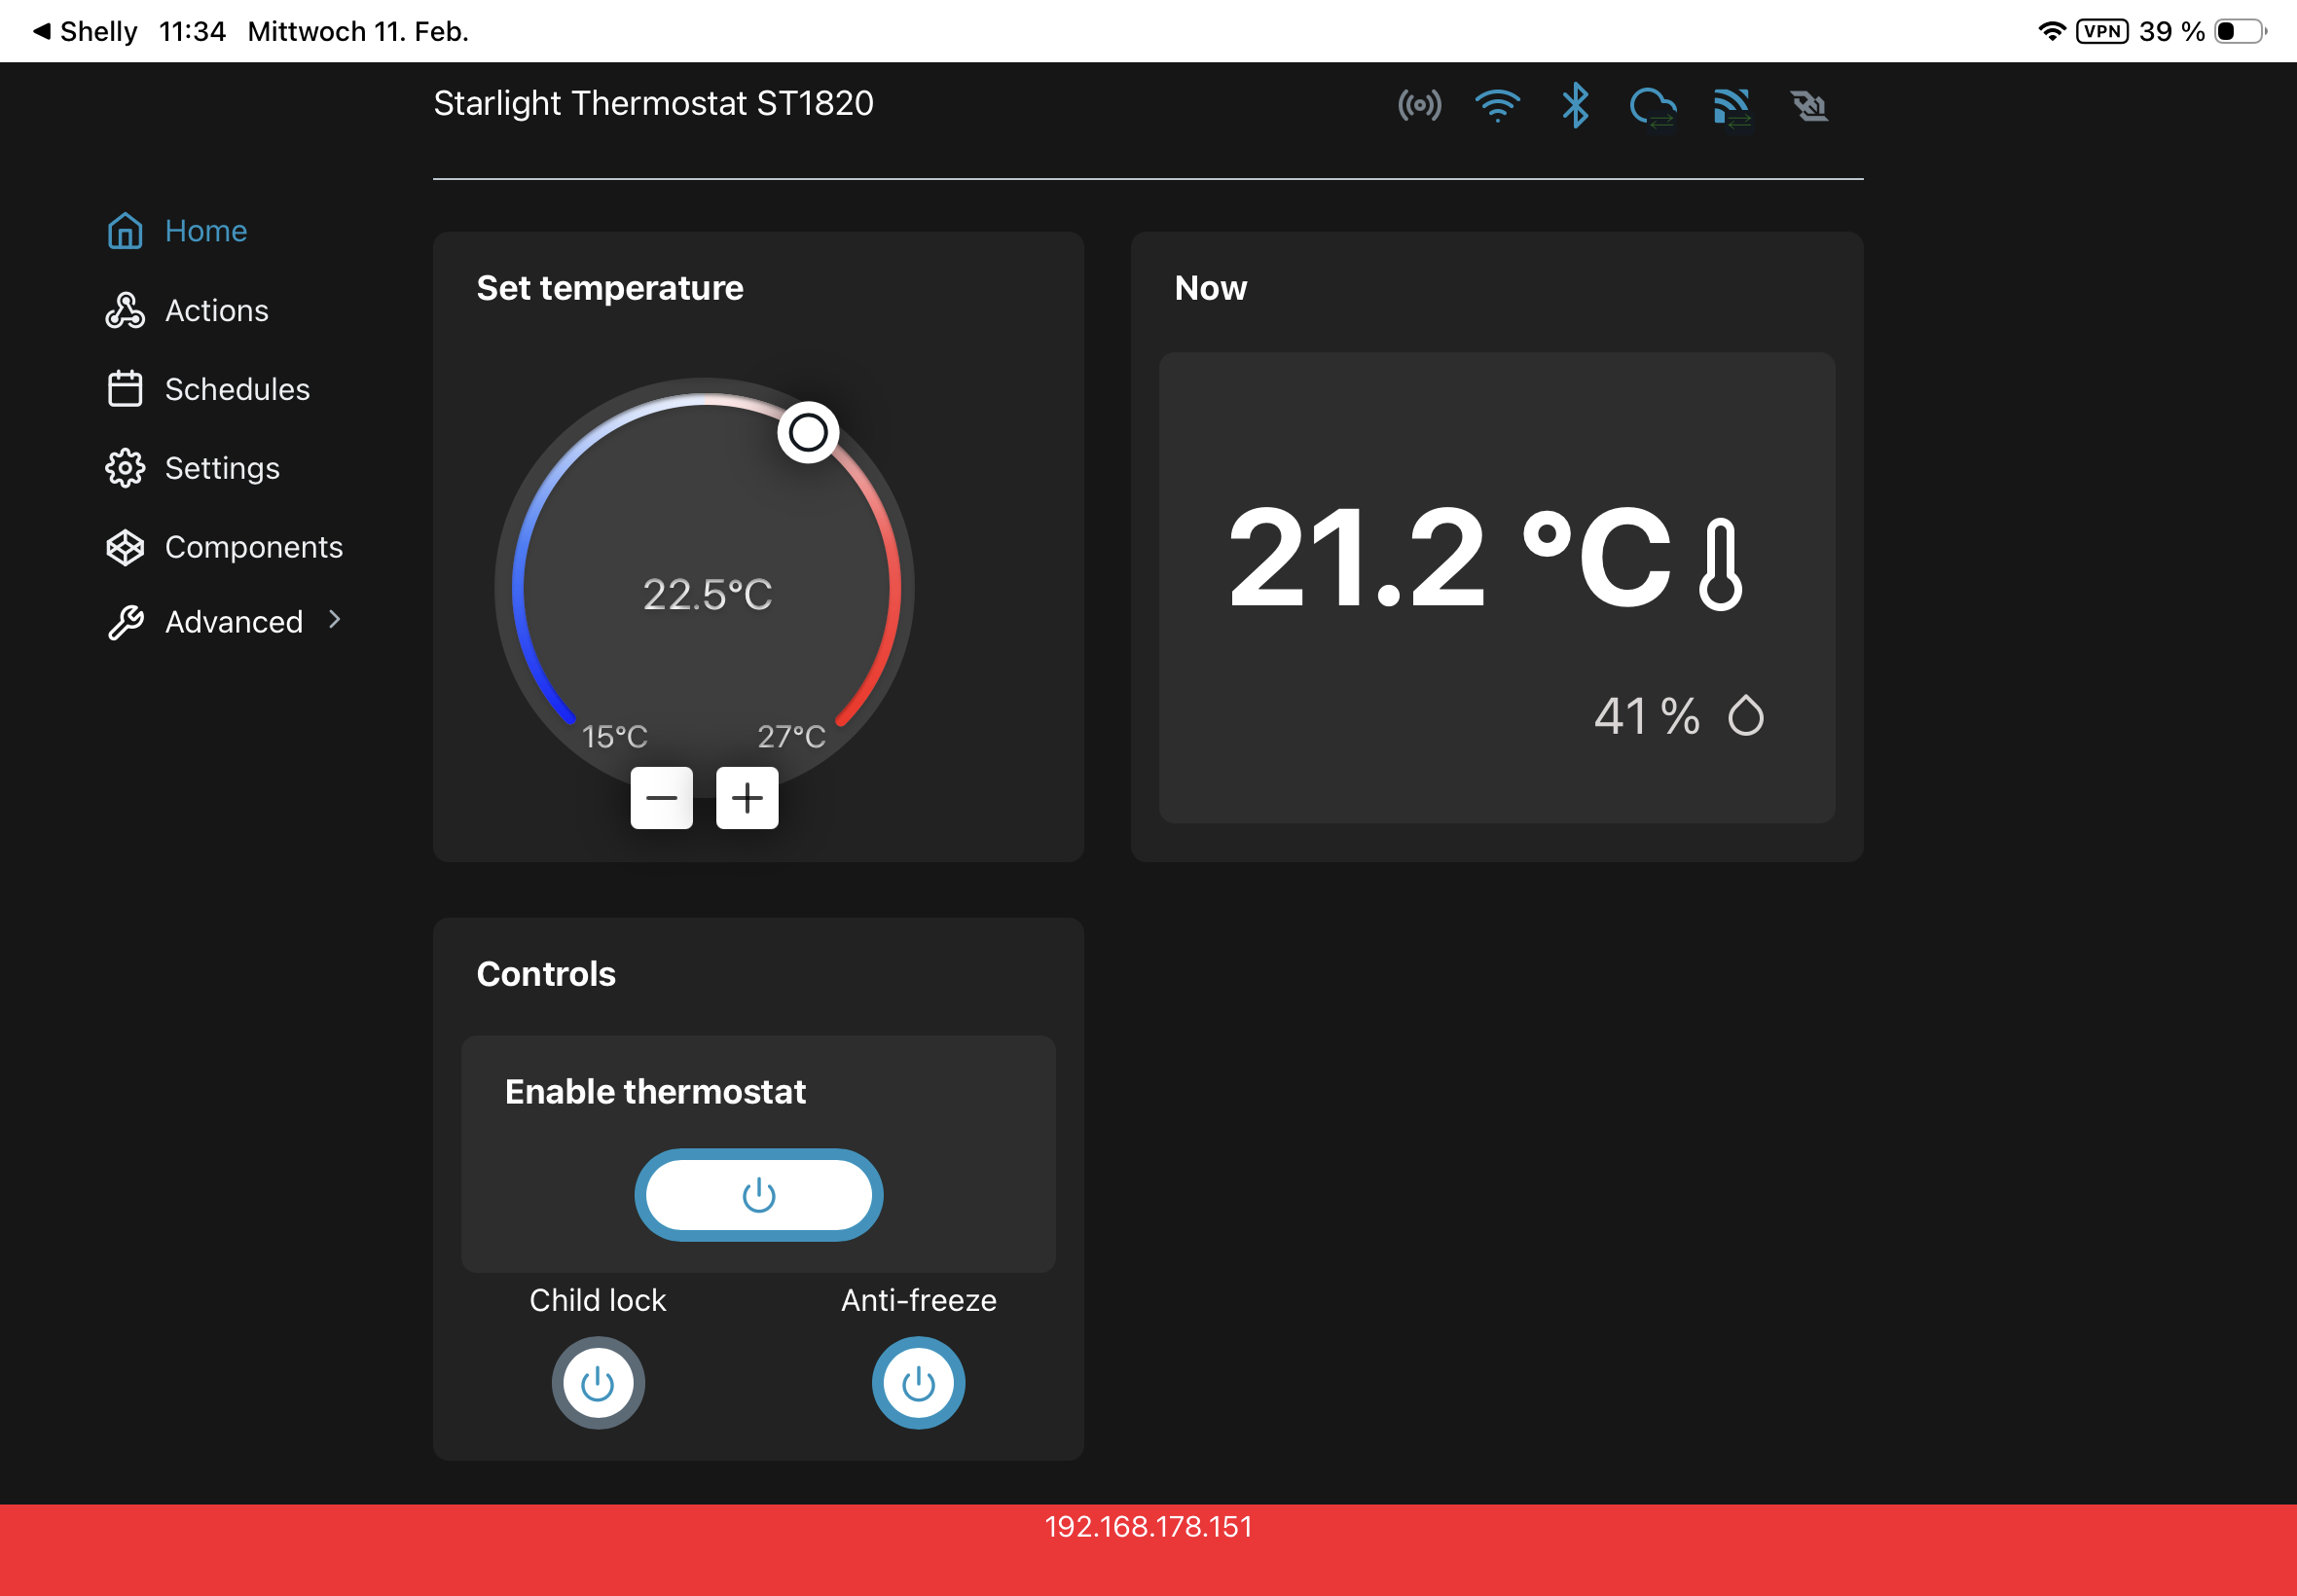Expand the Advanced menu chevron
2297x1596 pixels.
[x=335, y=620]
